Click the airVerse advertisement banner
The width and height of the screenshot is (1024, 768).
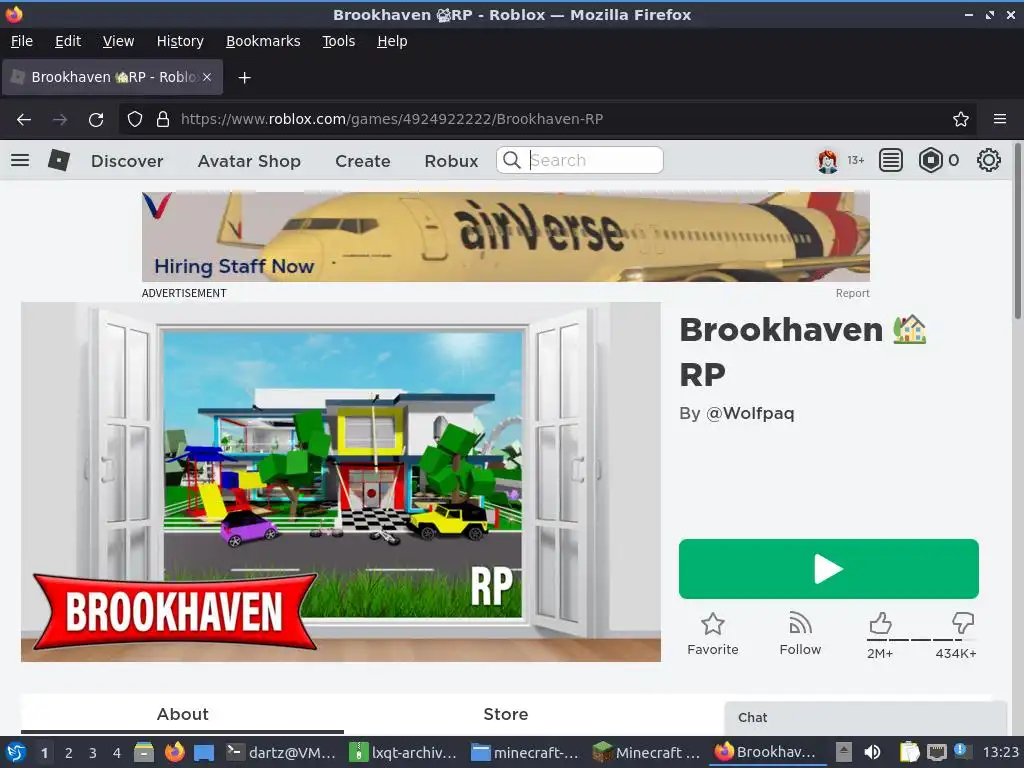505,236
